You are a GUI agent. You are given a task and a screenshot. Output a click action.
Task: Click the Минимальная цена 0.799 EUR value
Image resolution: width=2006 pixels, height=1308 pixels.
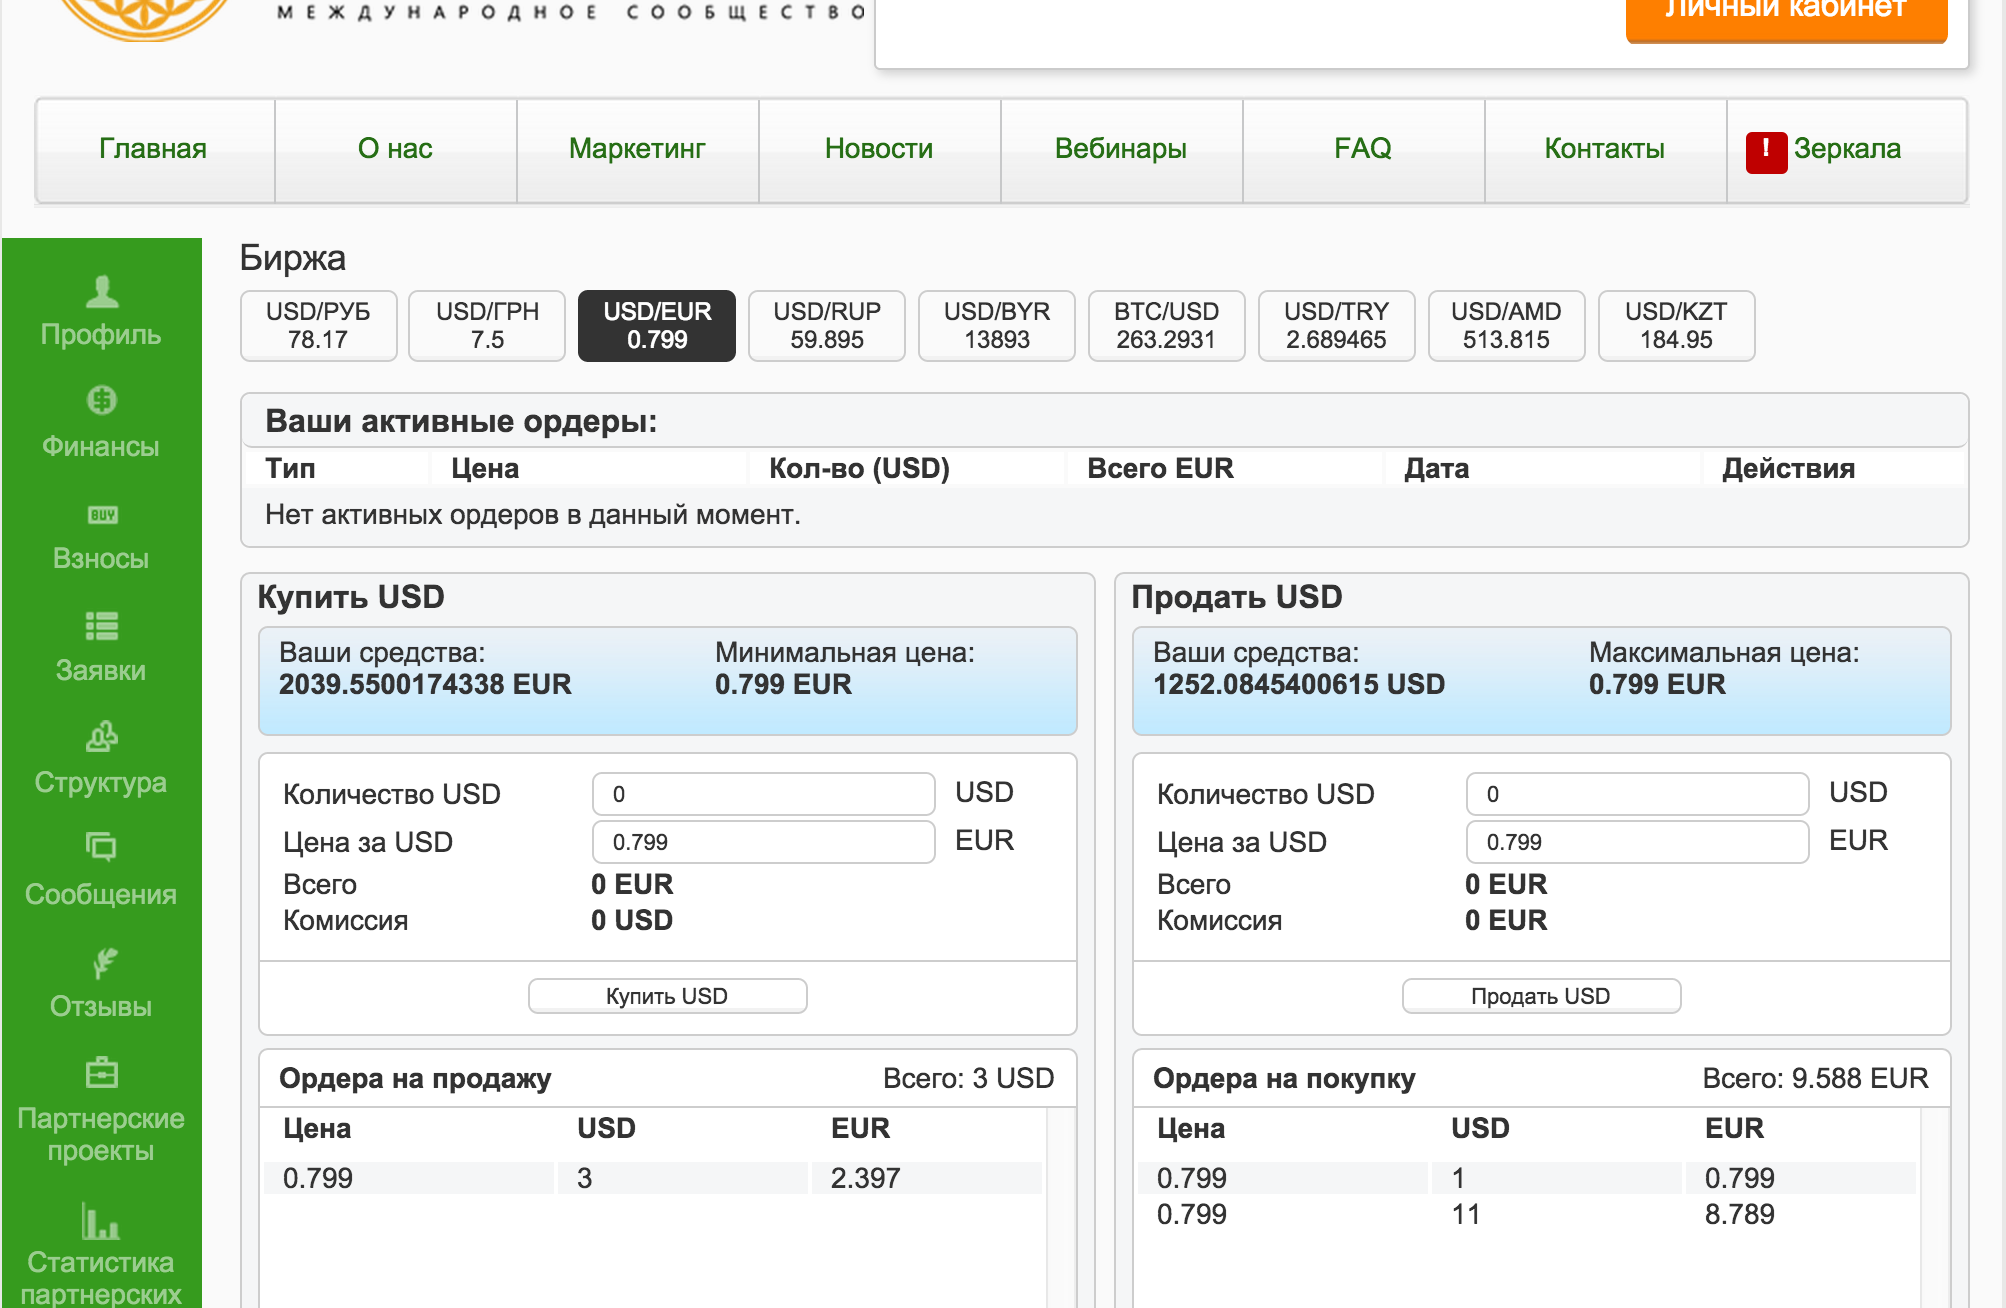tap(783, 685)
